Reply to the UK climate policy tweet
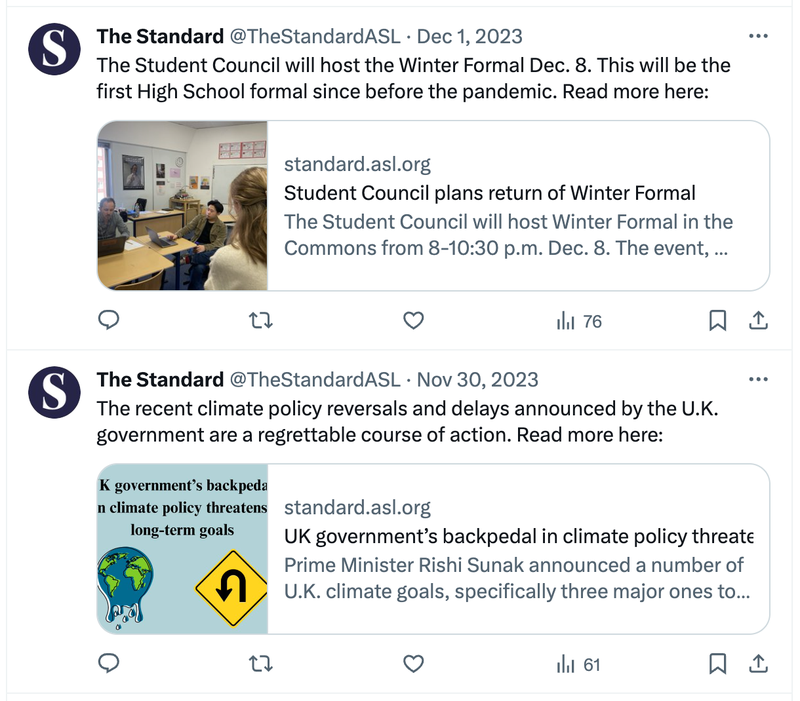This screenshot has width=800, height=701. (110, 664)
